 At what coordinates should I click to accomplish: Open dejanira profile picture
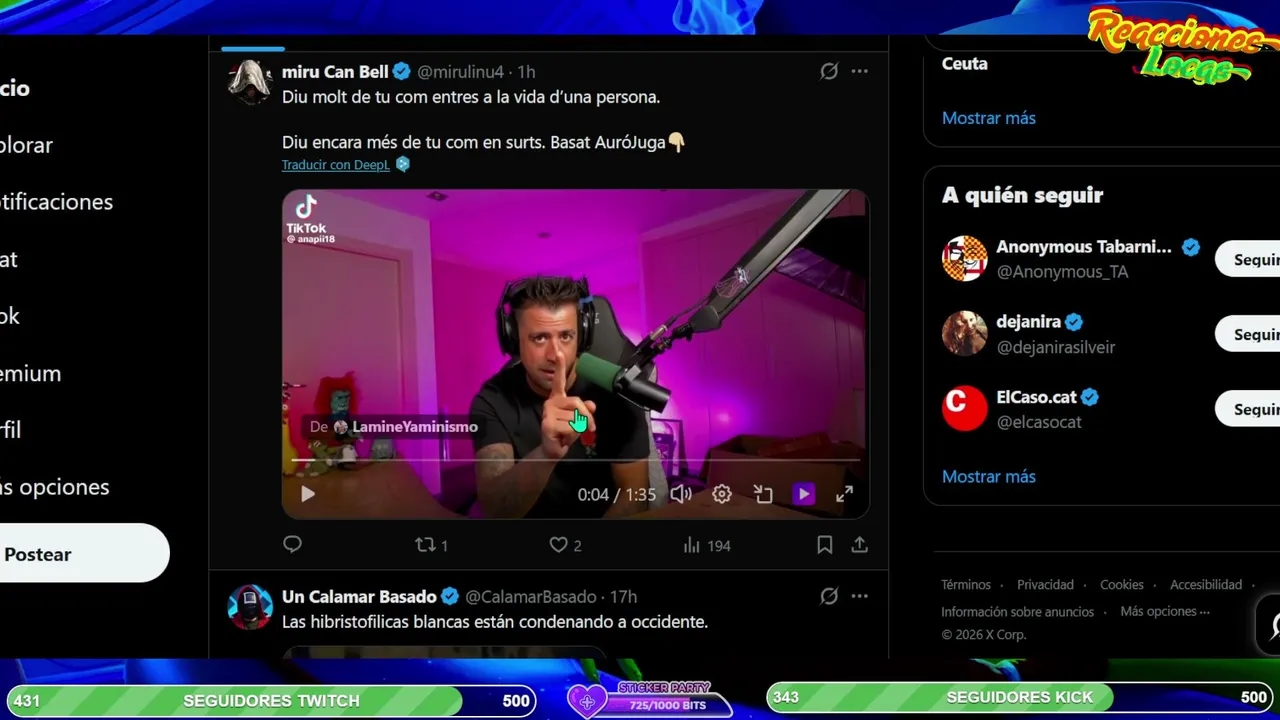965,334
